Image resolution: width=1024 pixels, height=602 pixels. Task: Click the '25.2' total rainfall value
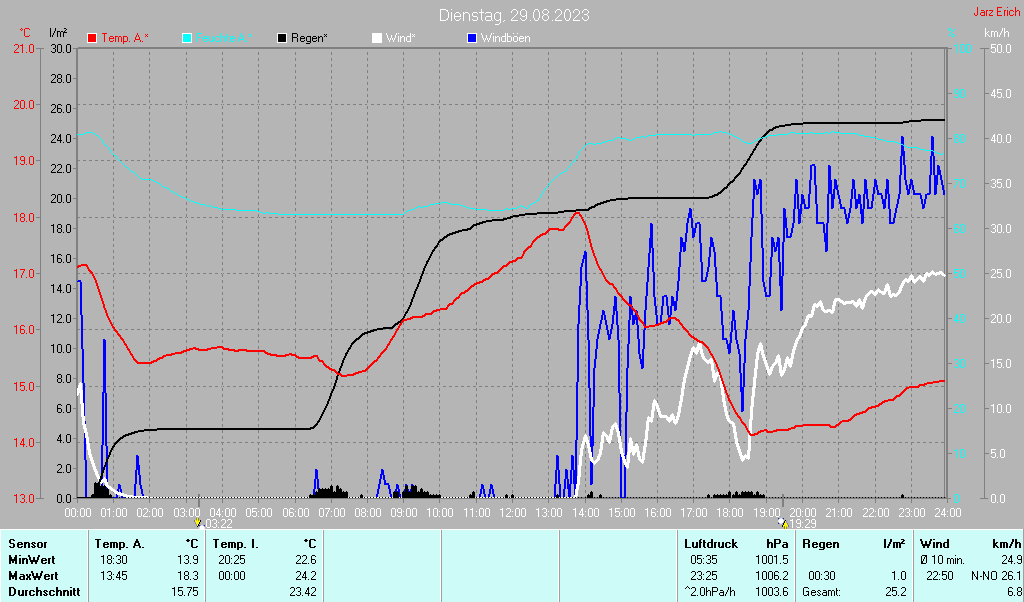tap(896, 592)
